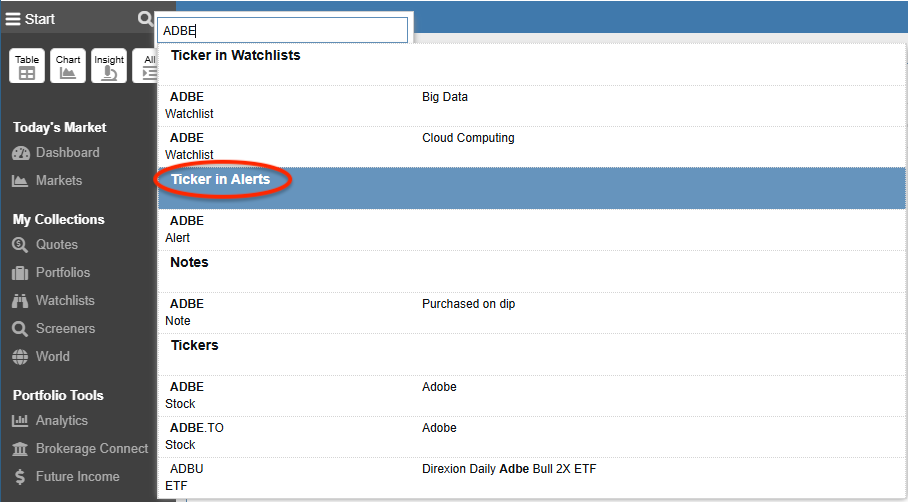Select ADBE Adobe stock result

531,395
